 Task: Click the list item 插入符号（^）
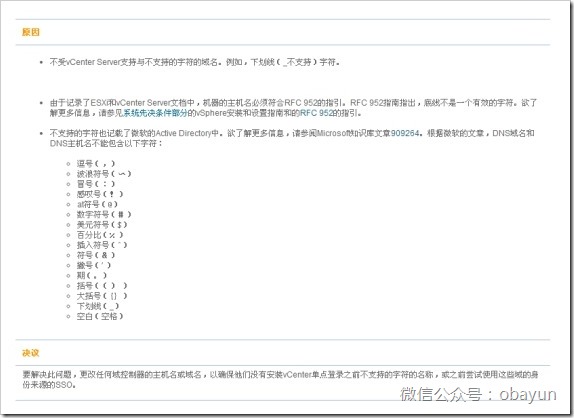(x=102, y=245)
